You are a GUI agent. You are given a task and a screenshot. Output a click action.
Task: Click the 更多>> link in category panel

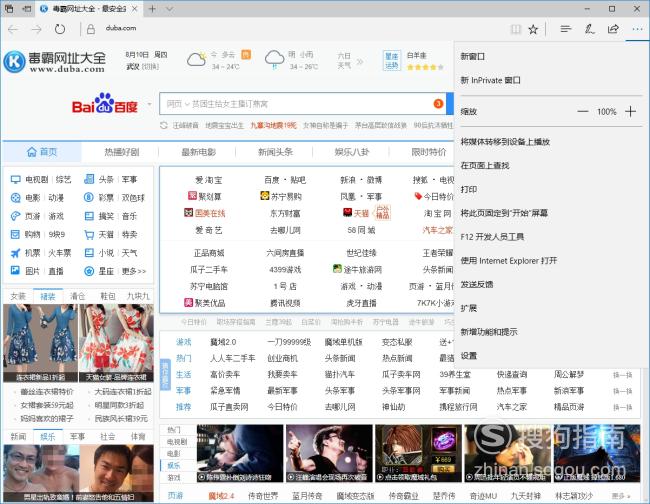pyautogui.click(x=133, y=271)
